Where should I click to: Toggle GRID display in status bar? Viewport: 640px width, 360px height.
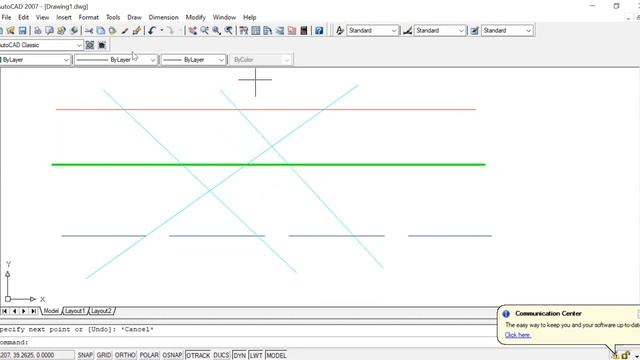pyautogui.click(x=104, y=356)
